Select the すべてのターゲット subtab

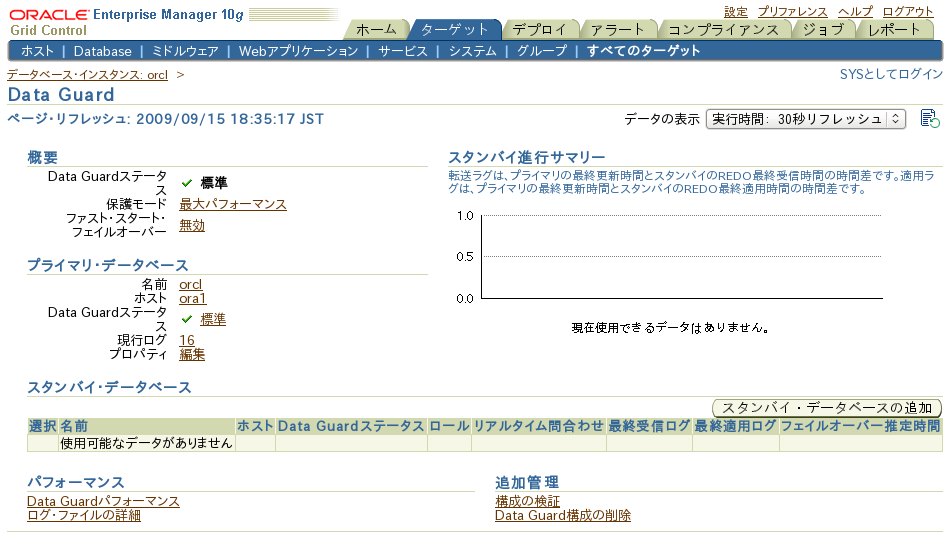pos(644,51)
